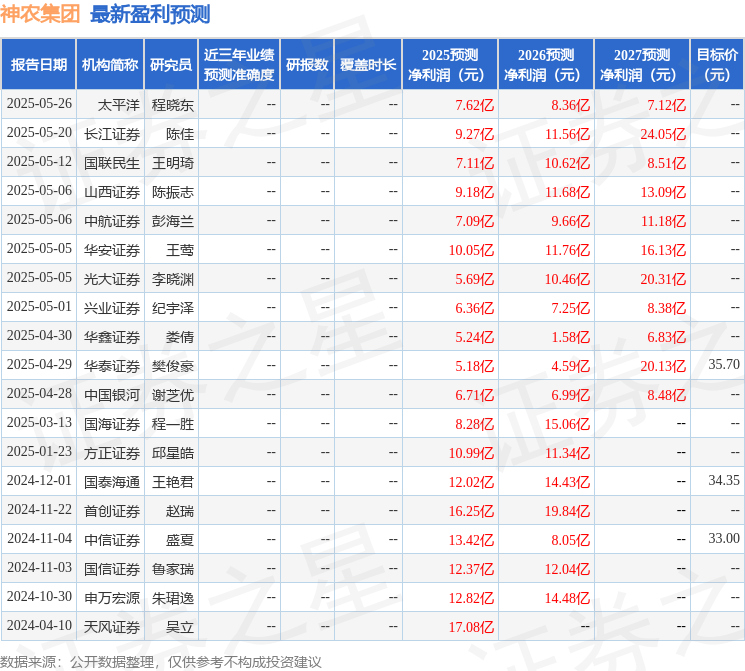The height and width of the screenshot is (671, 745).
Task: Click the 13.09亿 forecast value
Action: point(663,192)
